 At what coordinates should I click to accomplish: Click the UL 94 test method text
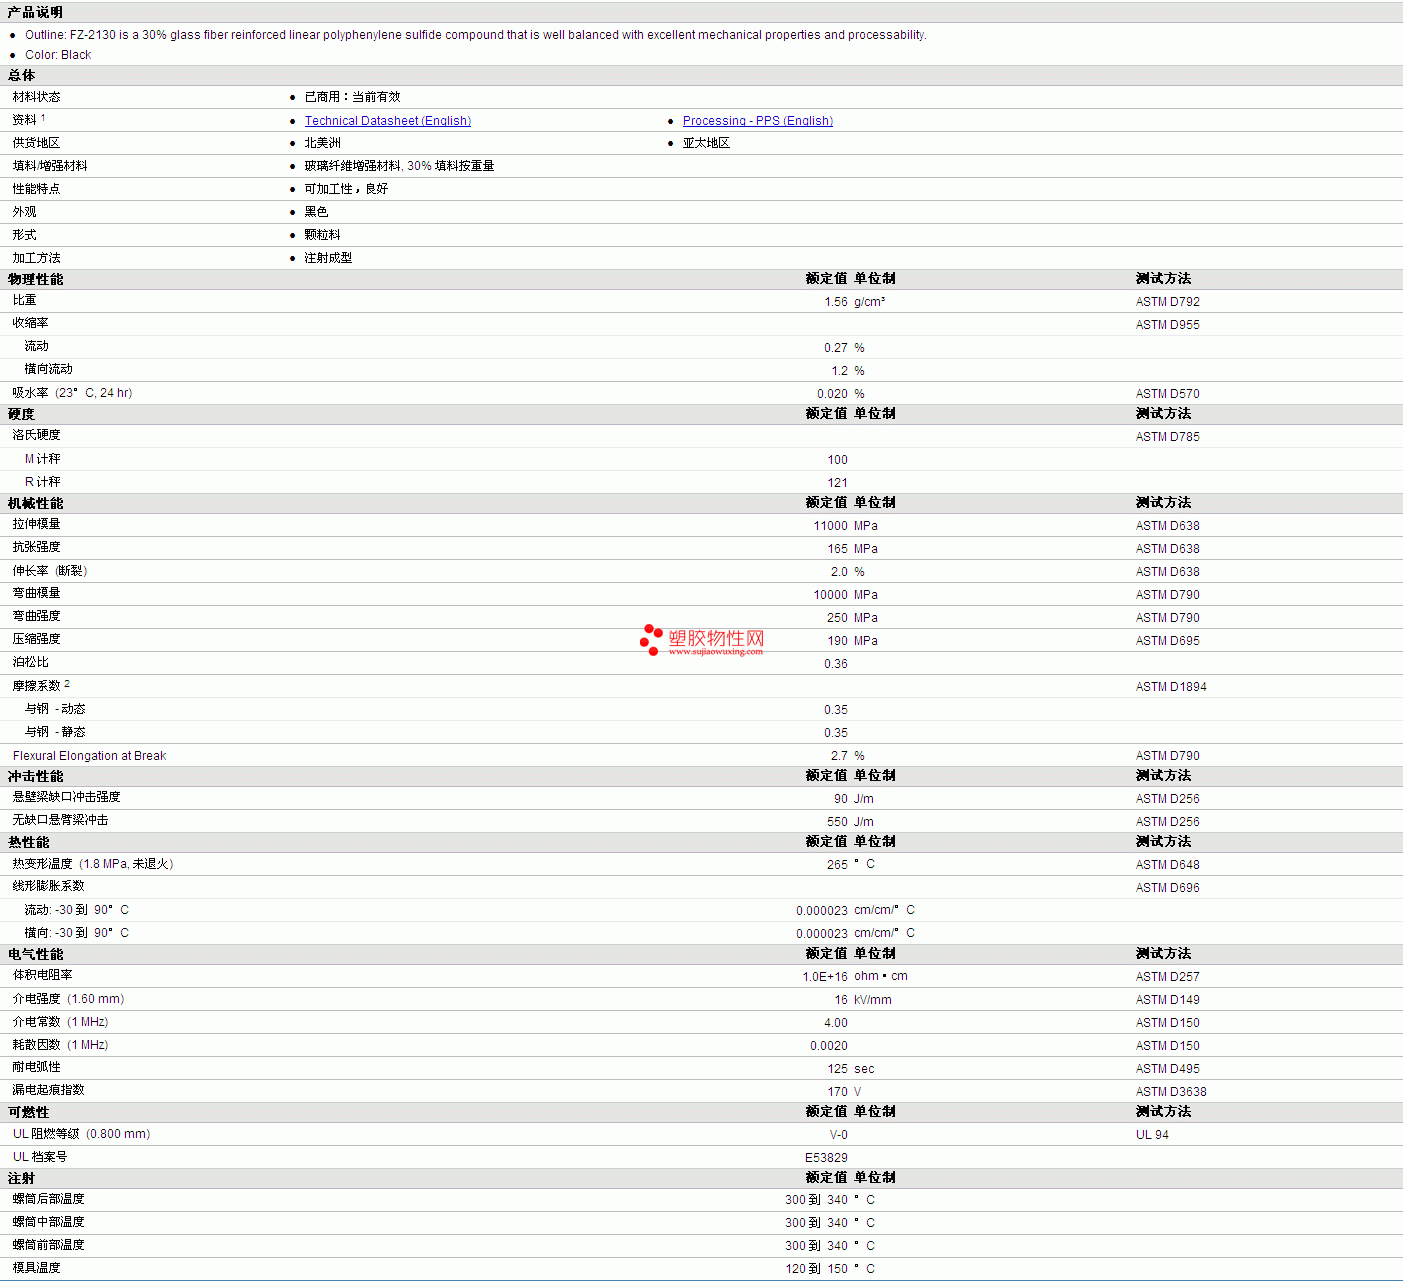[1151, 1135]
